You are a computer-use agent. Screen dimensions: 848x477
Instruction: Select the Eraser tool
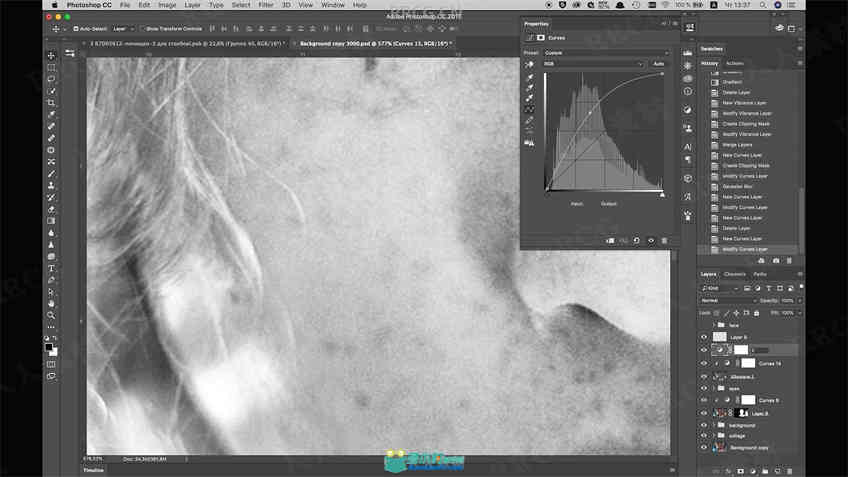[51, 209]
